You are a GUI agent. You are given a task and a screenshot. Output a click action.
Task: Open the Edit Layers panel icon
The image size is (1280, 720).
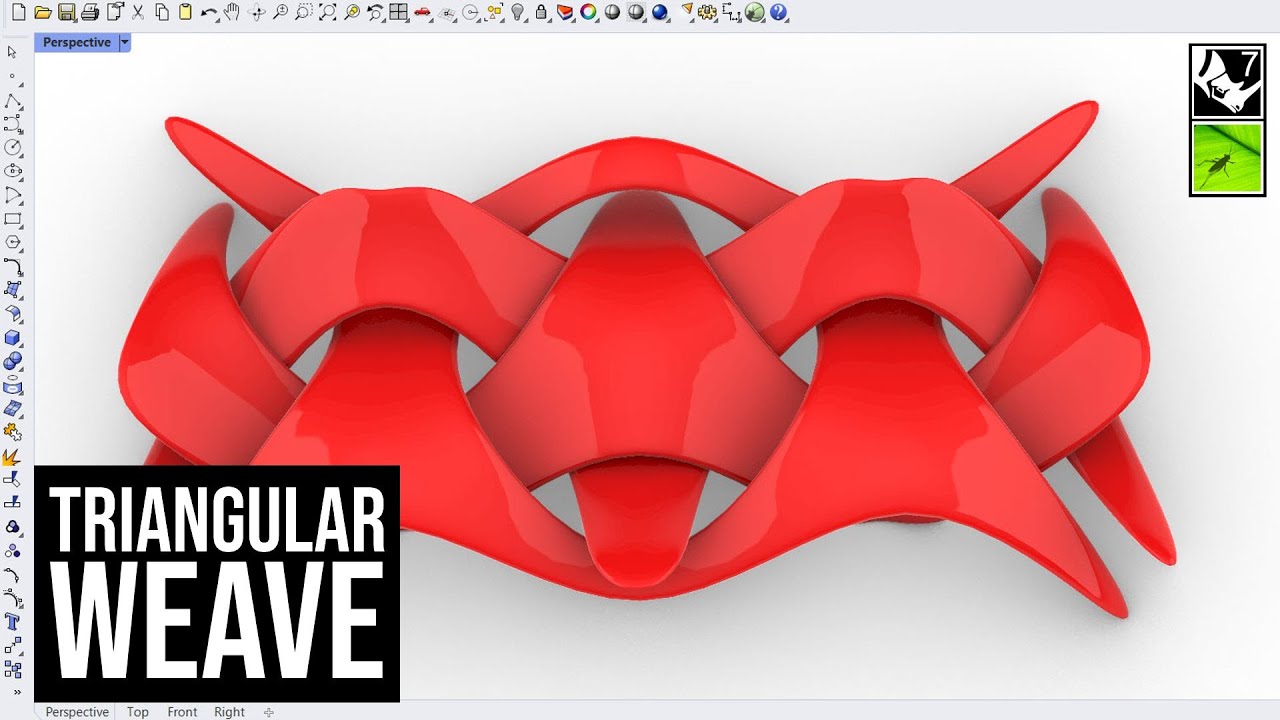565,12
